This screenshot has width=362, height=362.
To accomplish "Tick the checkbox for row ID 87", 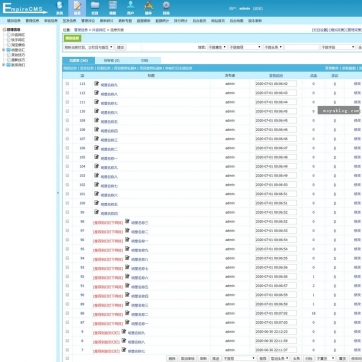I will click(x=67, y=322).
